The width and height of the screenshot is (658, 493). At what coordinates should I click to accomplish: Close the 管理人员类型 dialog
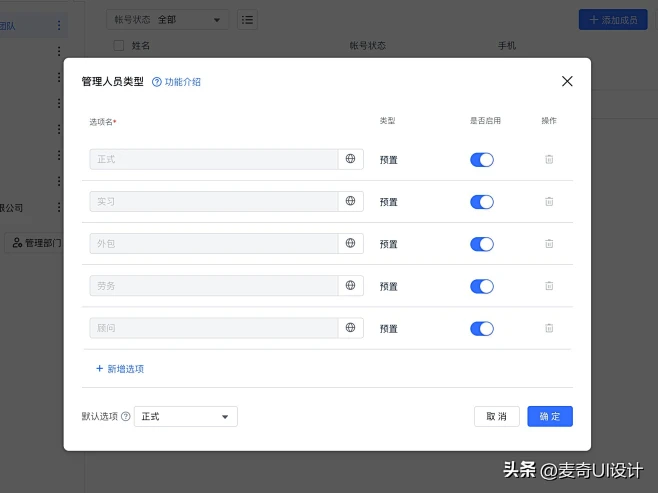point(567,81)
